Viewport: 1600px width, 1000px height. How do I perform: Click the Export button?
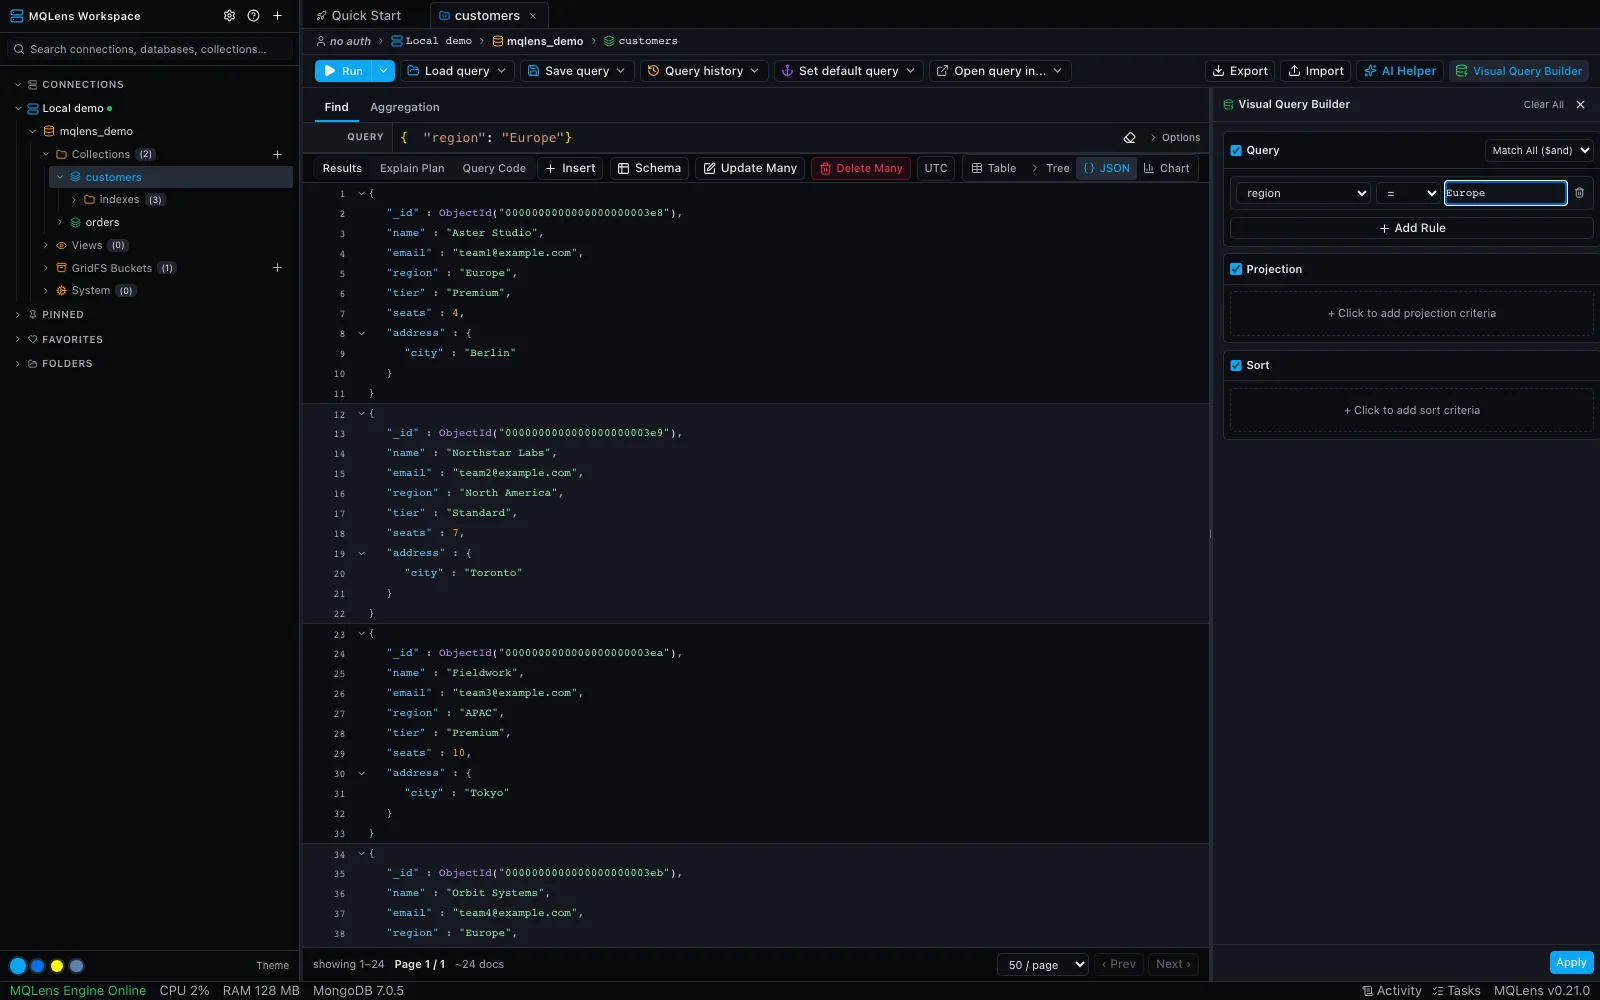click(1240, 71)
